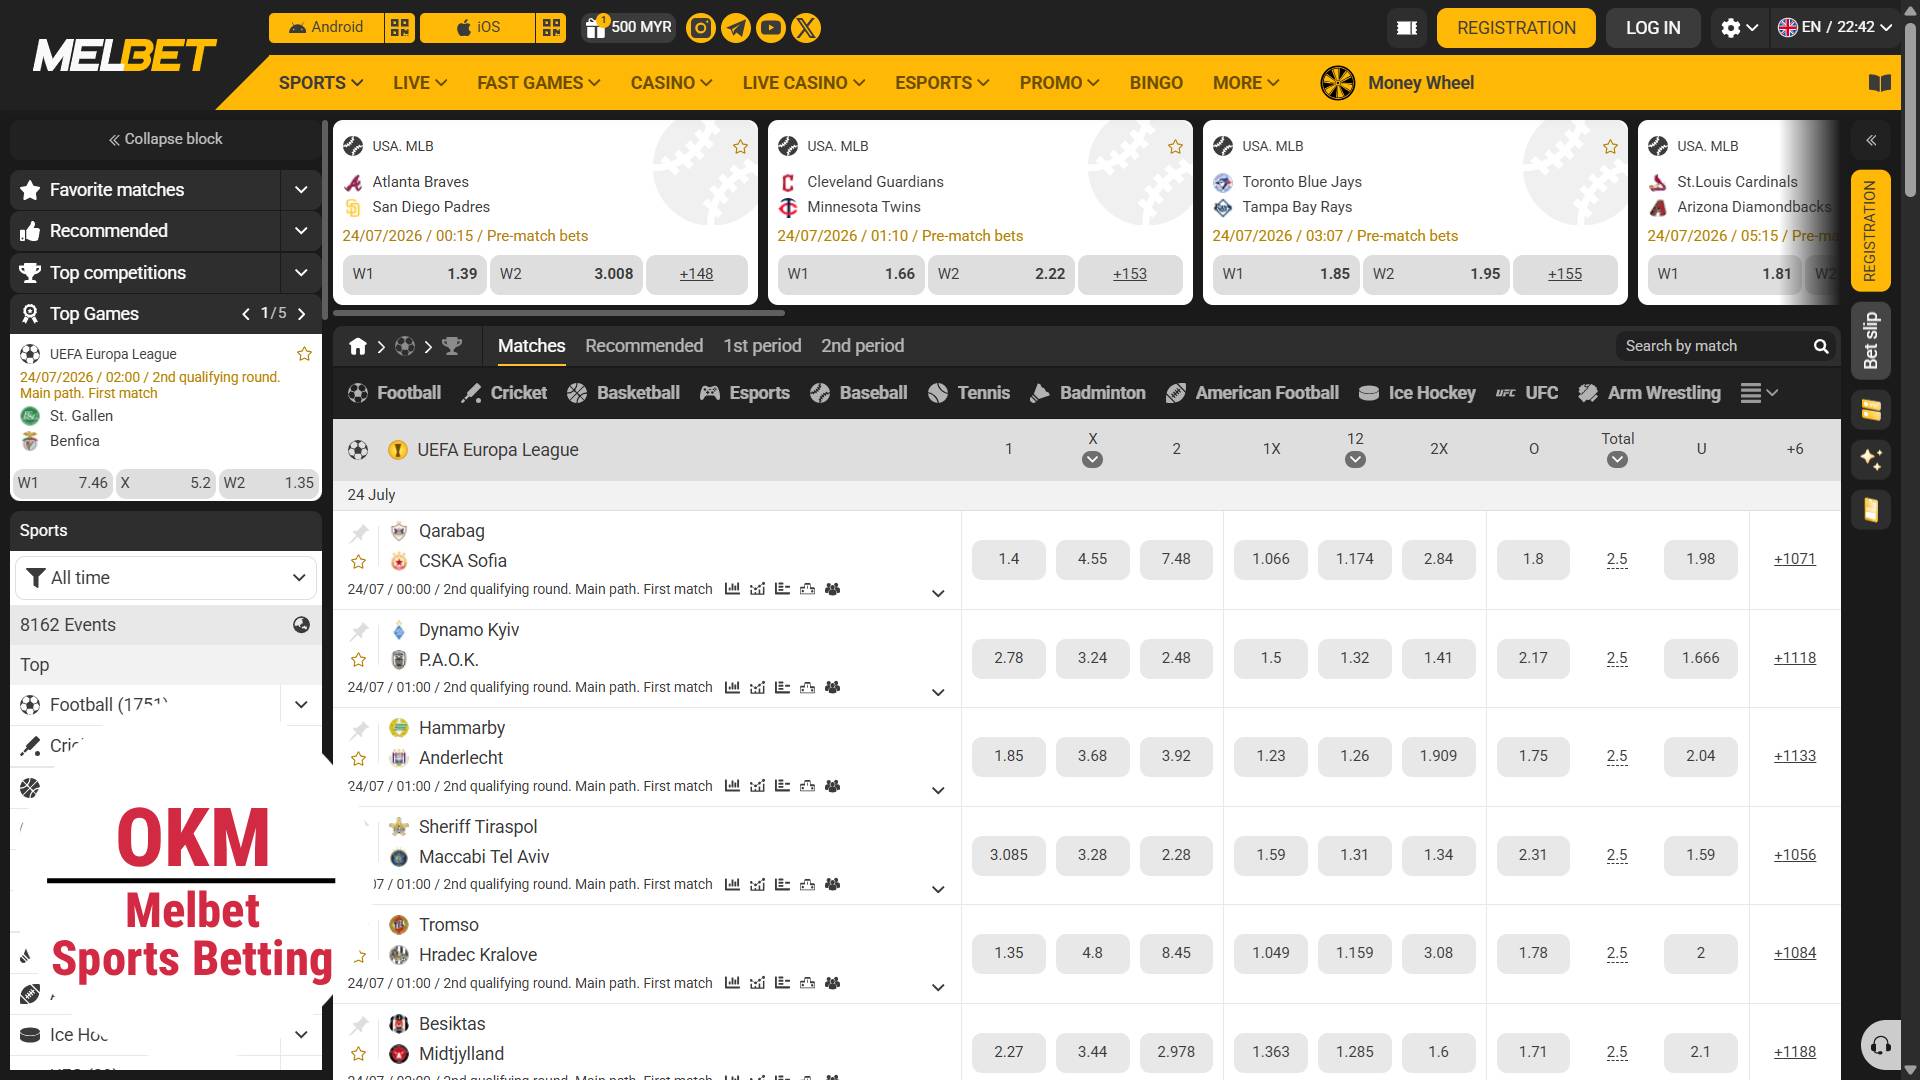Go to previous Top Games slide
This screenshot has width=1920, height=1080.
[x=246, y=314]
